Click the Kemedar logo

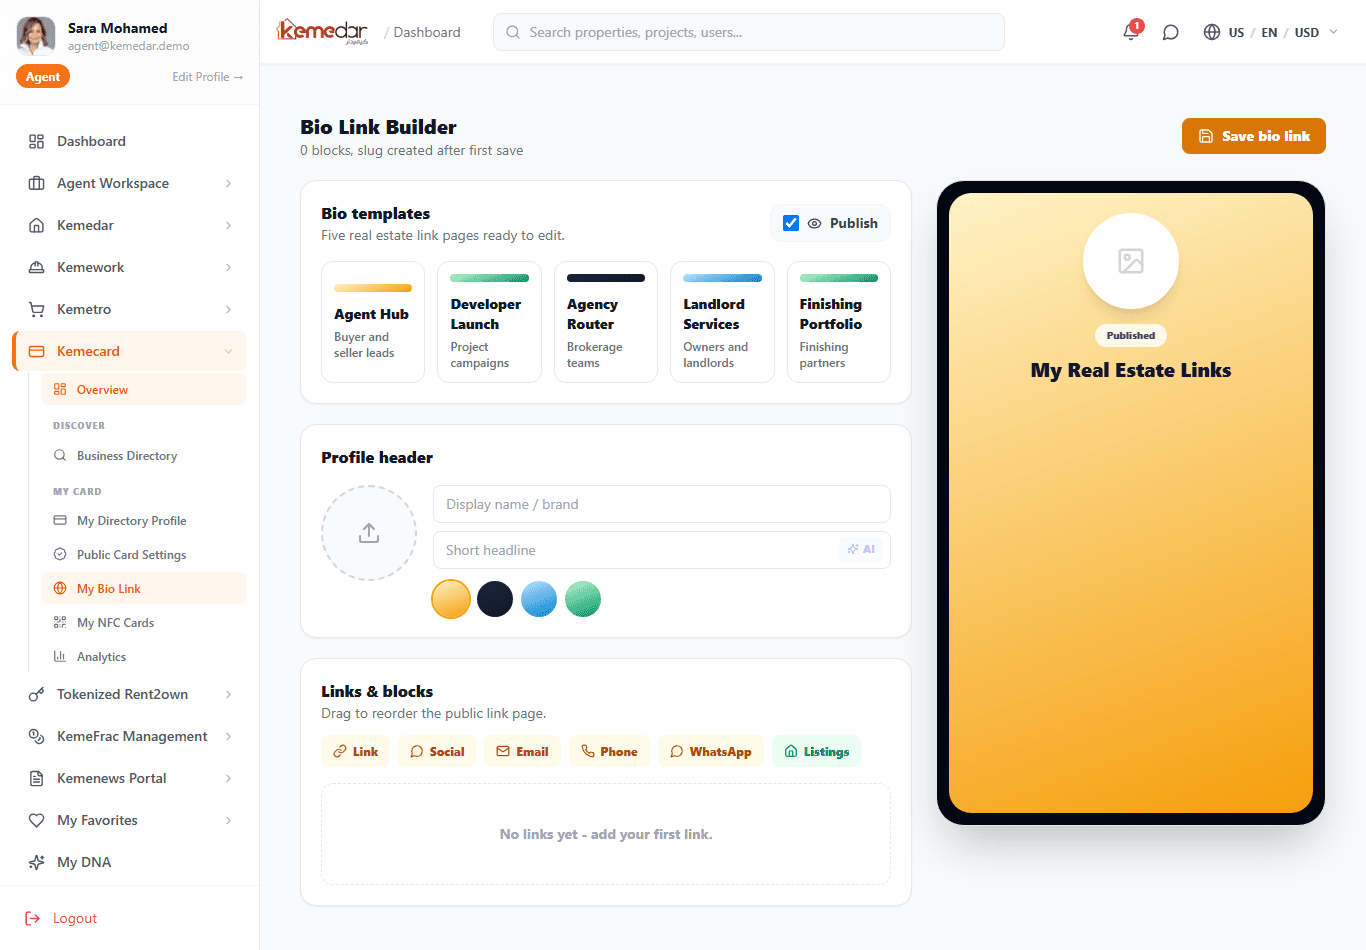(x=323, y=32)
